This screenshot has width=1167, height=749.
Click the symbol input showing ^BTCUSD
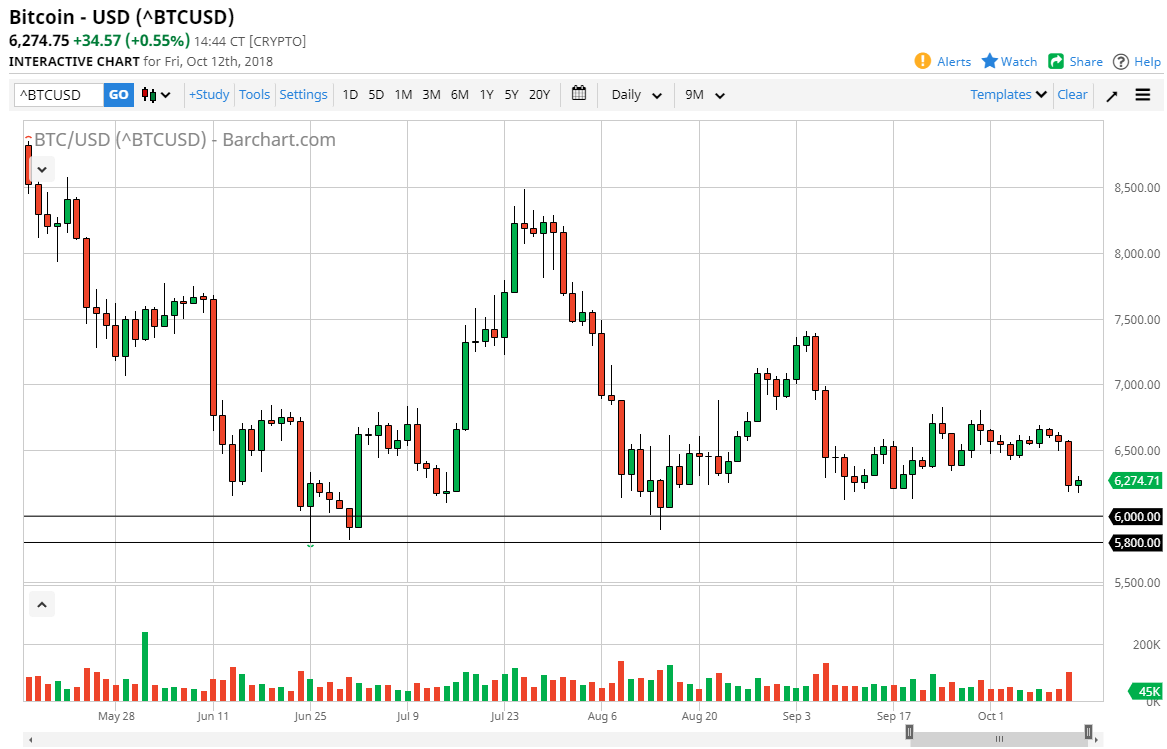(55, 94)
